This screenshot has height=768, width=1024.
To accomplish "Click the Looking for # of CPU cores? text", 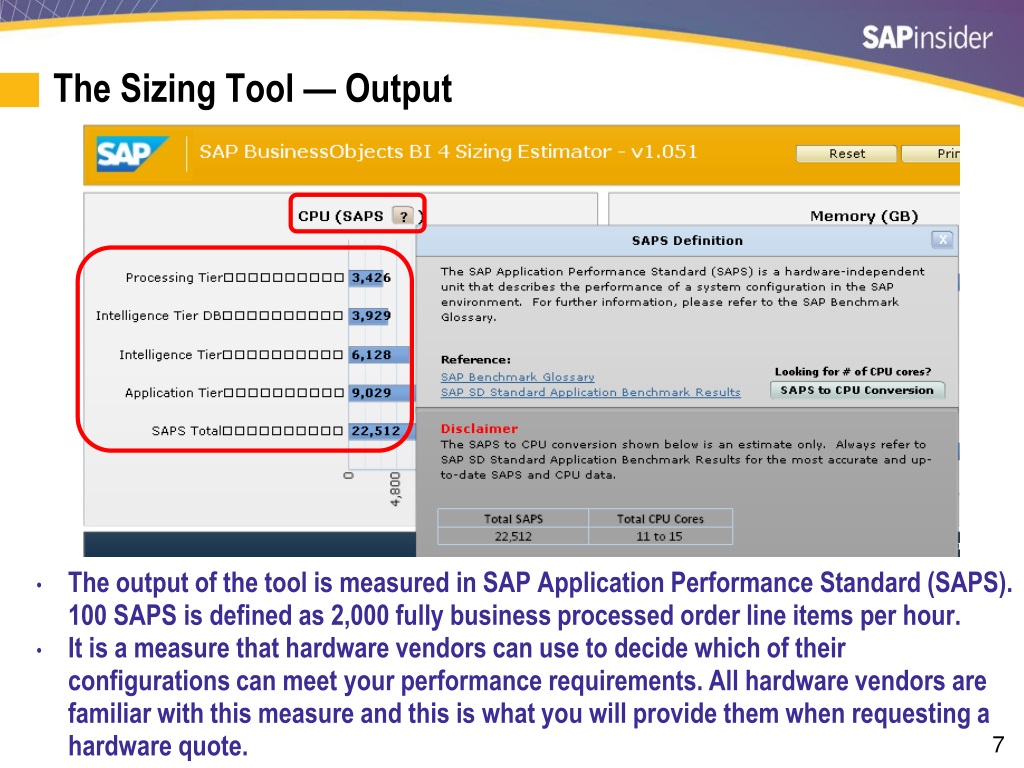I will coord(853,372).
